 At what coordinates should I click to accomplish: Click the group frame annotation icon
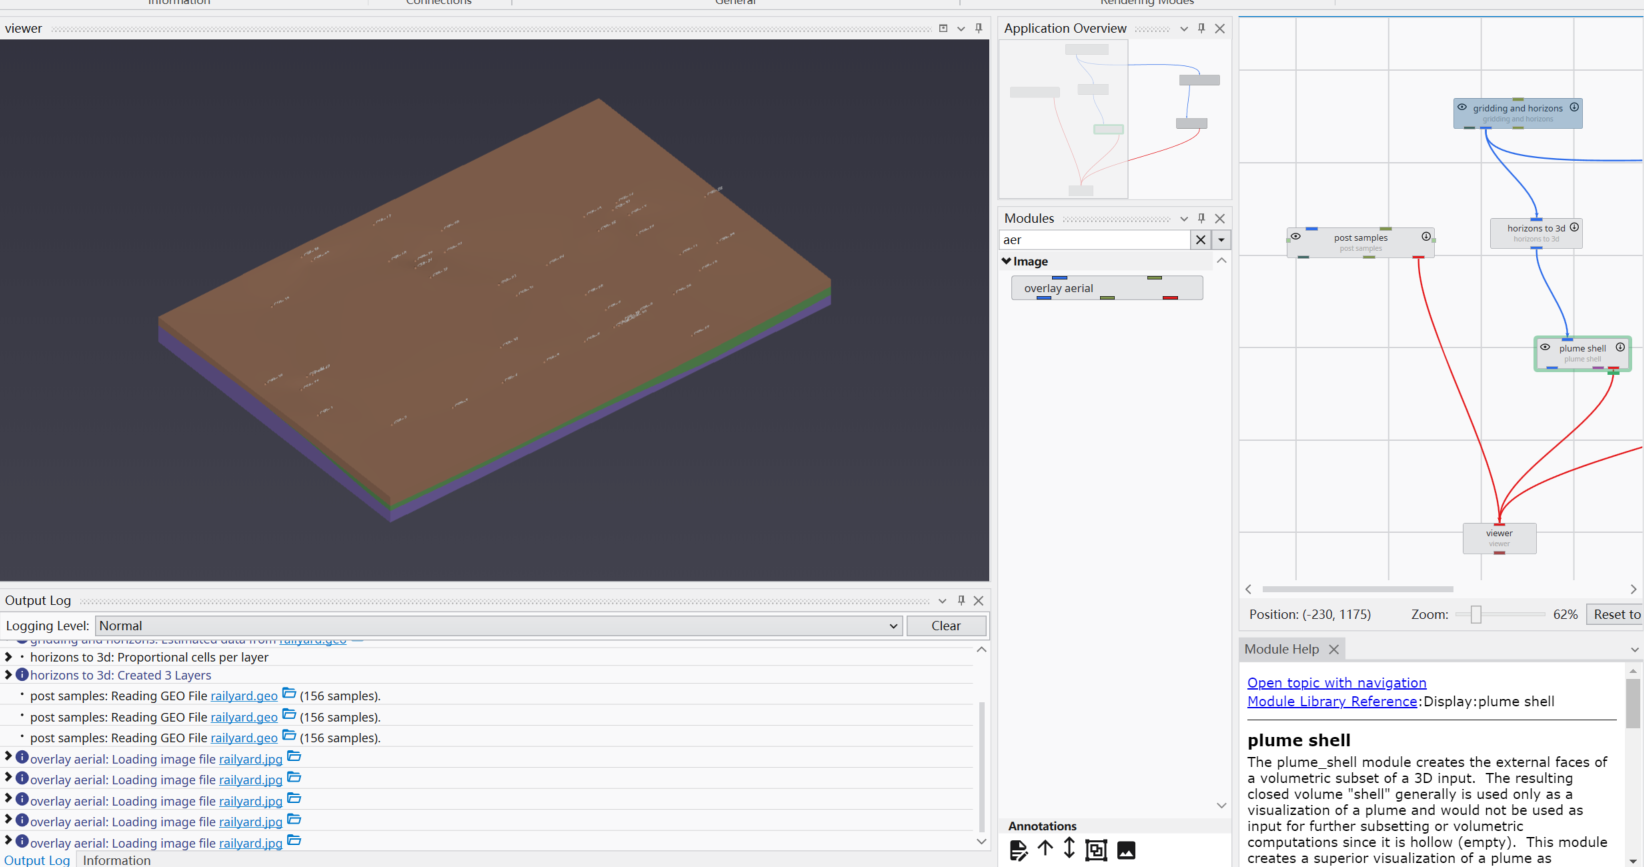click(1096, 850)
